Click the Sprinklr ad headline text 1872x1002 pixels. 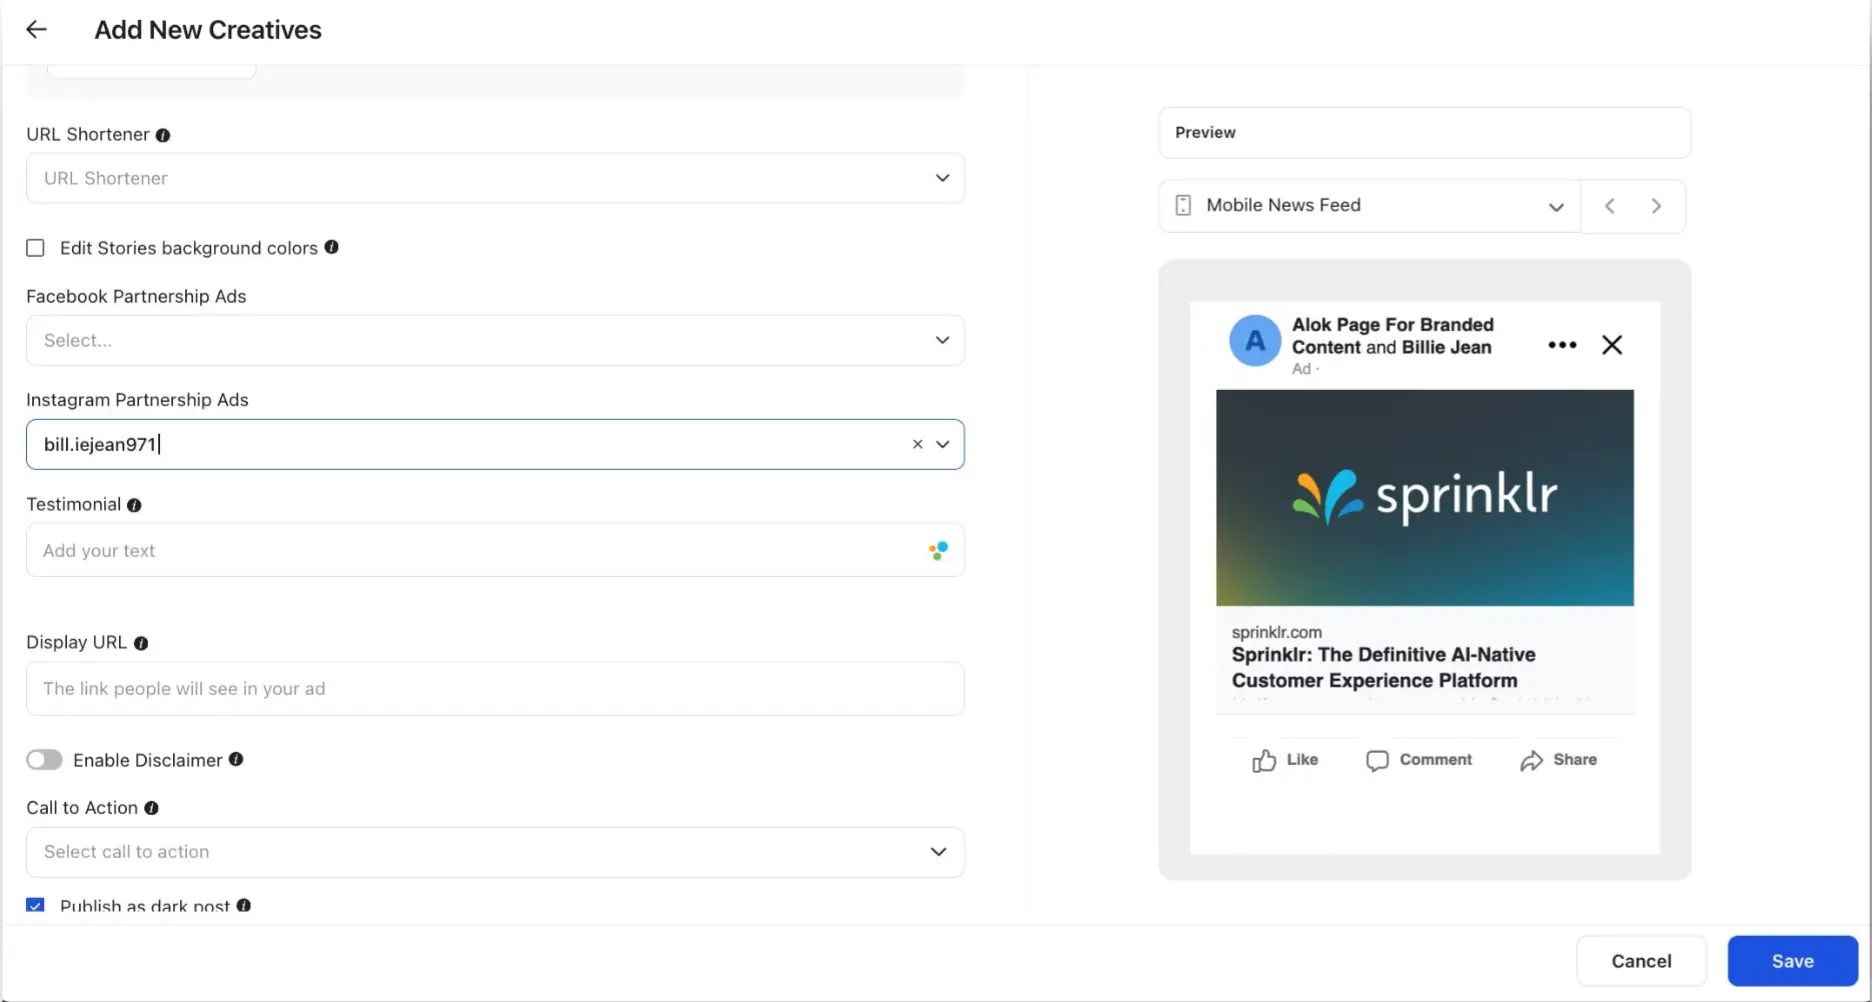[x=1383, y=667]
